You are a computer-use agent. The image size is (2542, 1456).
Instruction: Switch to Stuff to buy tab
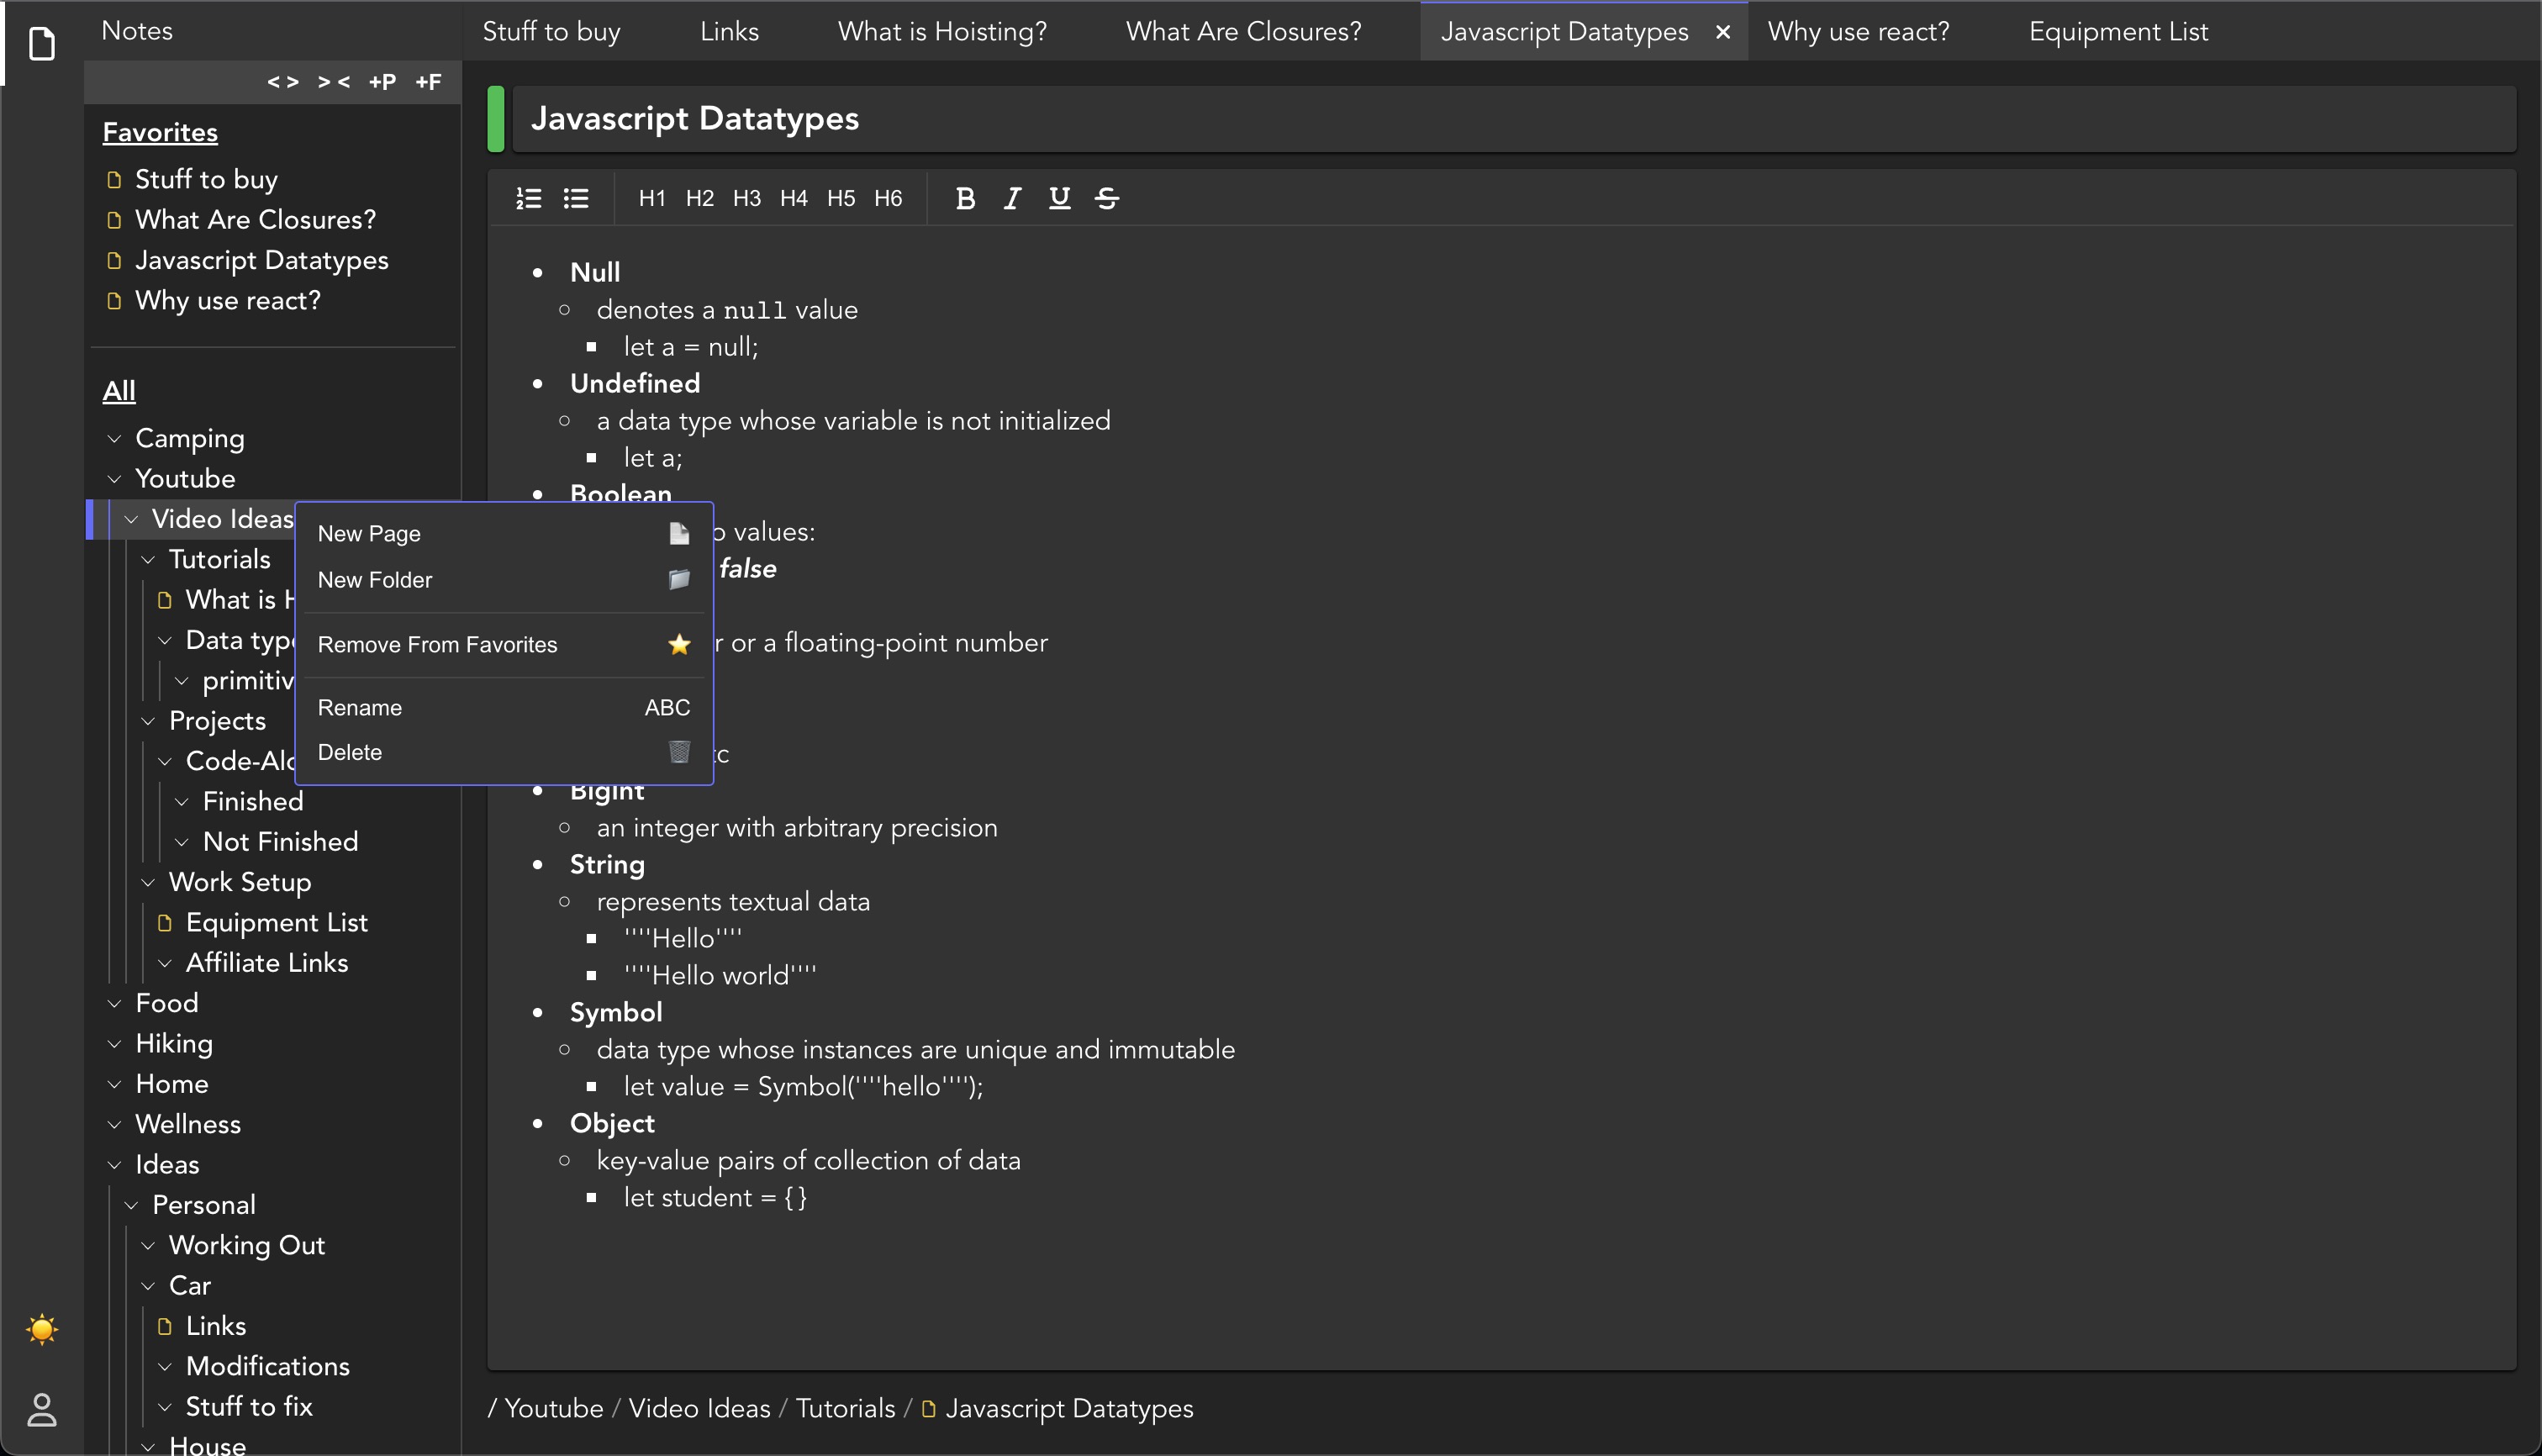click(551, 31)
